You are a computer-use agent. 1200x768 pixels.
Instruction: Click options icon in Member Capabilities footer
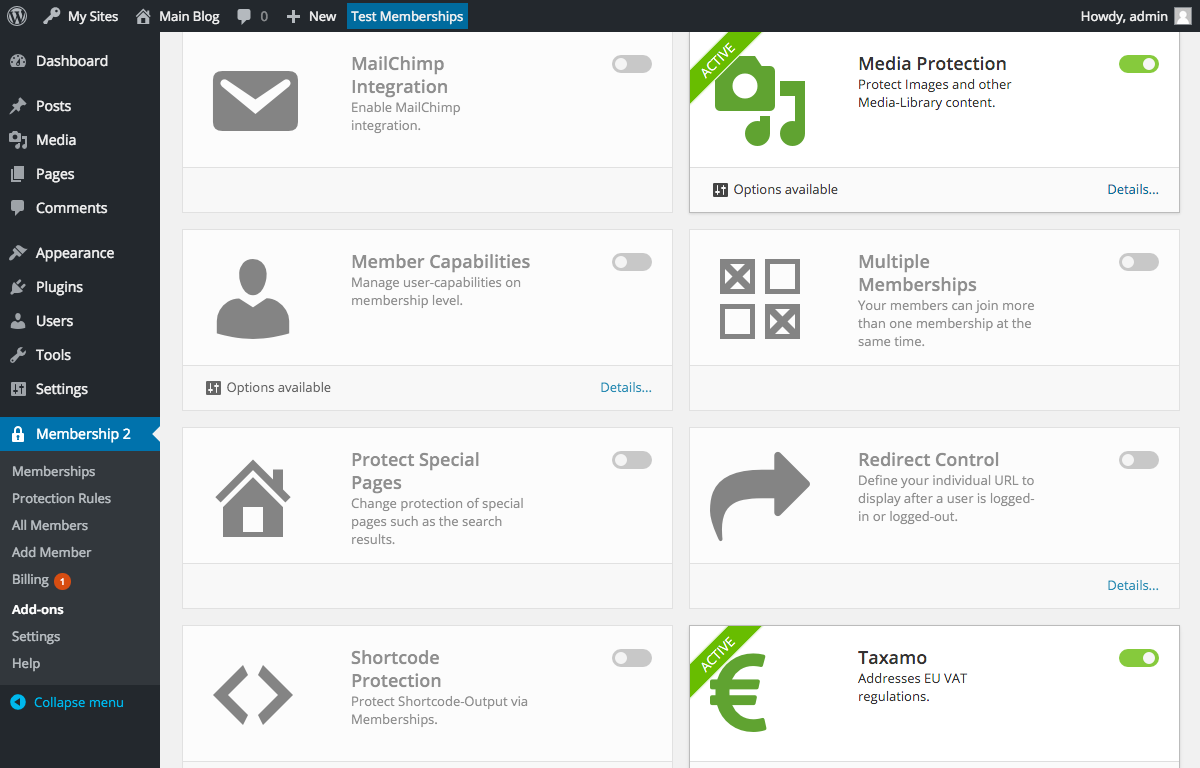[x=213, y=388]
